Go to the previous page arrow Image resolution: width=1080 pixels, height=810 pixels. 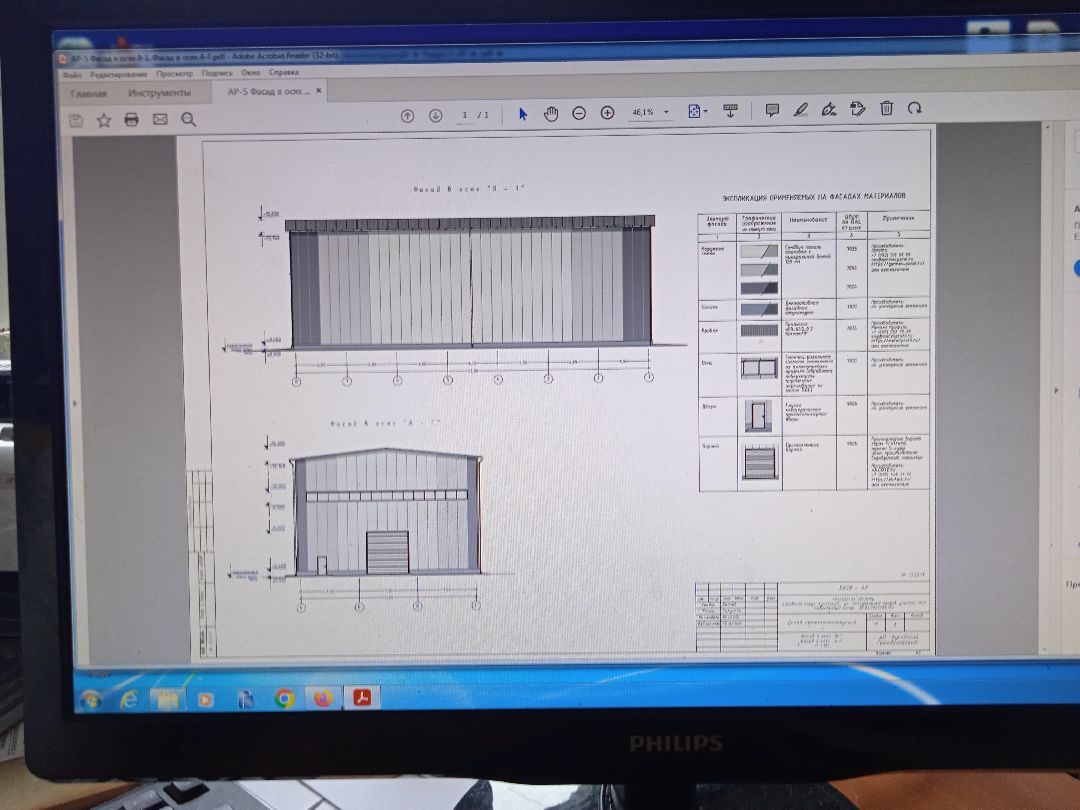407,115
